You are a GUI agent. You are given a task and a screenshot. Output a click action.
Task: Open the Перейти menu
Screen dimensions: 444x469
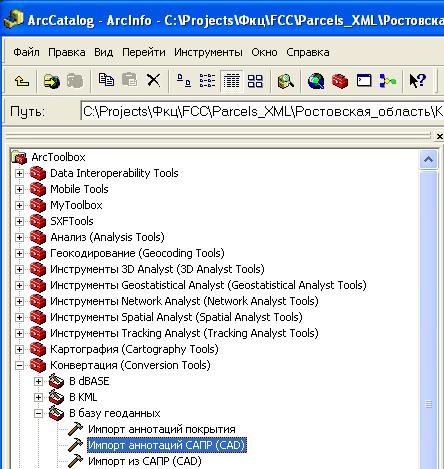144,52
